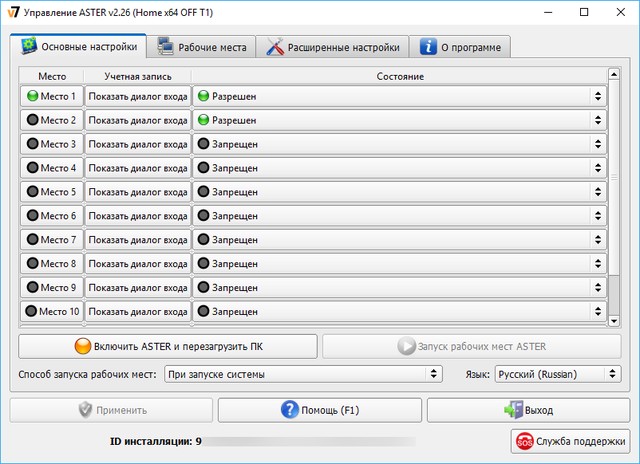Click the Применить button
Viewport: 640px width, 464px height.
pyautogui.click(x=111, y=410)
